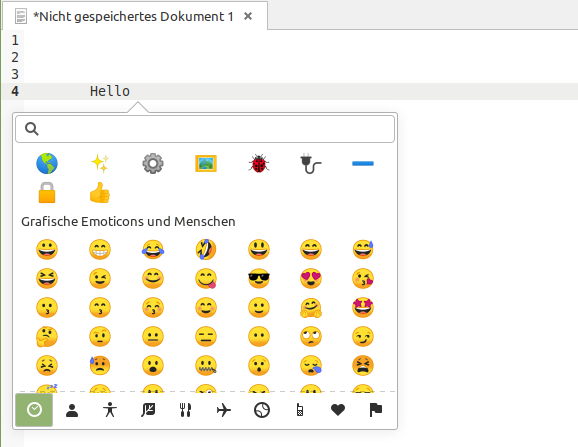Image resolution: width=578 pixels, height=447 pixels.
Task: Switch to symbols heart category
Action: click(x=338, y=410)
